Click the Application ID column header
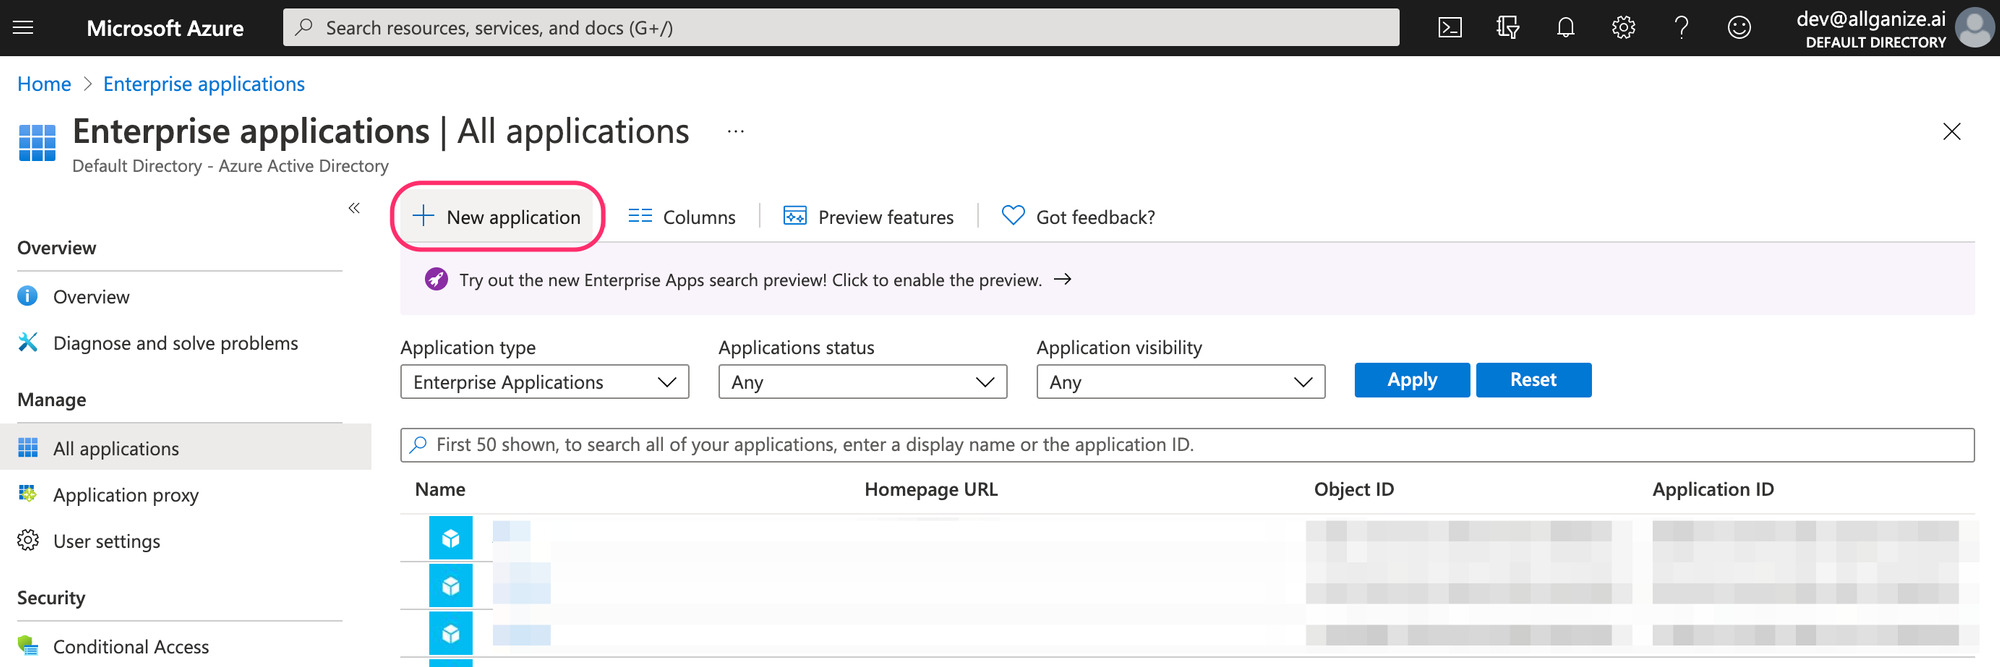The height and width of the screenshot is (667, 2000). click(x=1713, y=489)
